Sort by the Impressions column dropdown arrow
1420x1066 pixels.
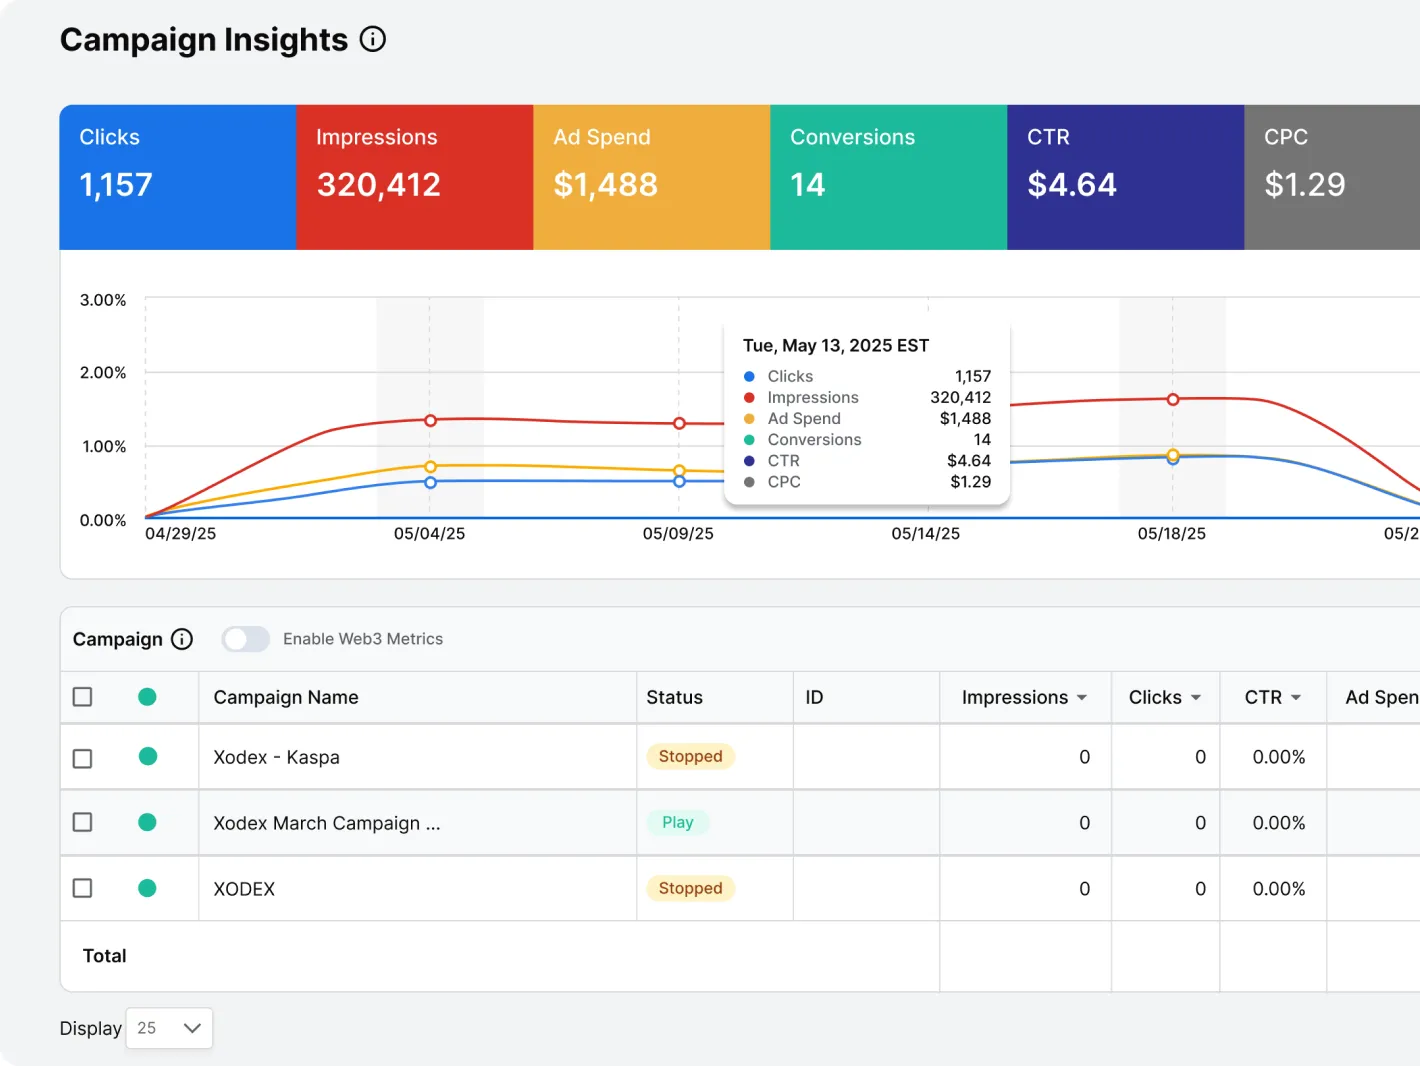[x=1082, y=698]
